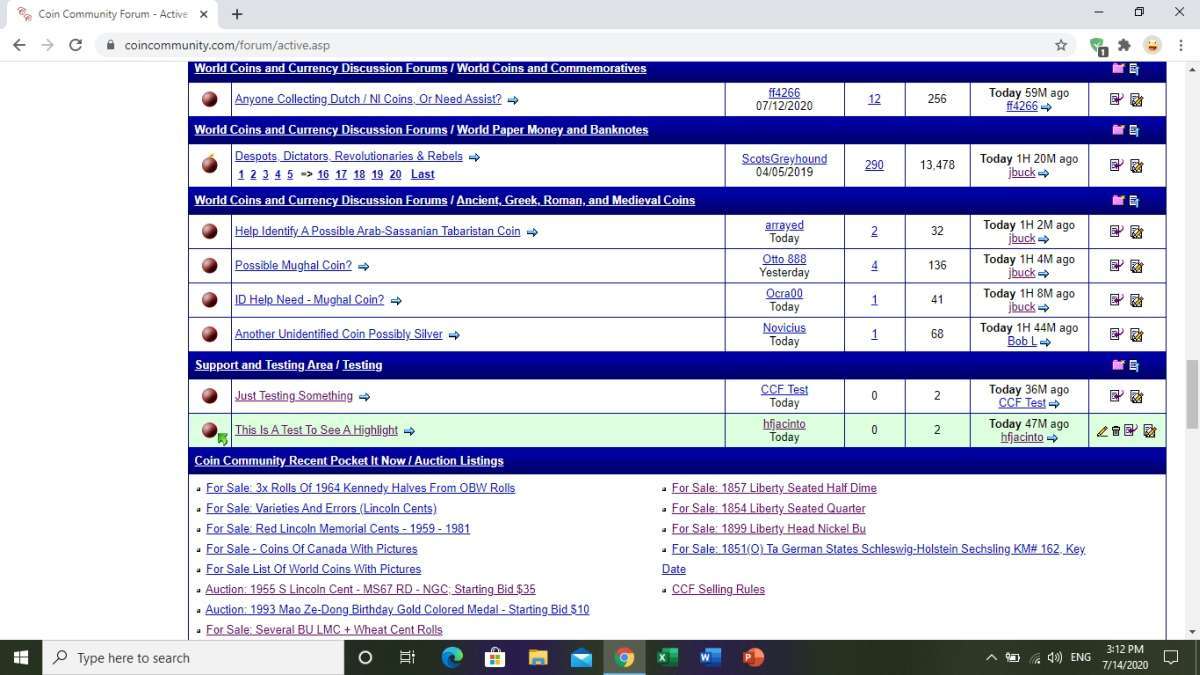Image resolution: width=1200 pixels, height=675 pixels.
Task: Open the 'World Paper Money and Banknotes' forum link
Action: coord(553,130)
